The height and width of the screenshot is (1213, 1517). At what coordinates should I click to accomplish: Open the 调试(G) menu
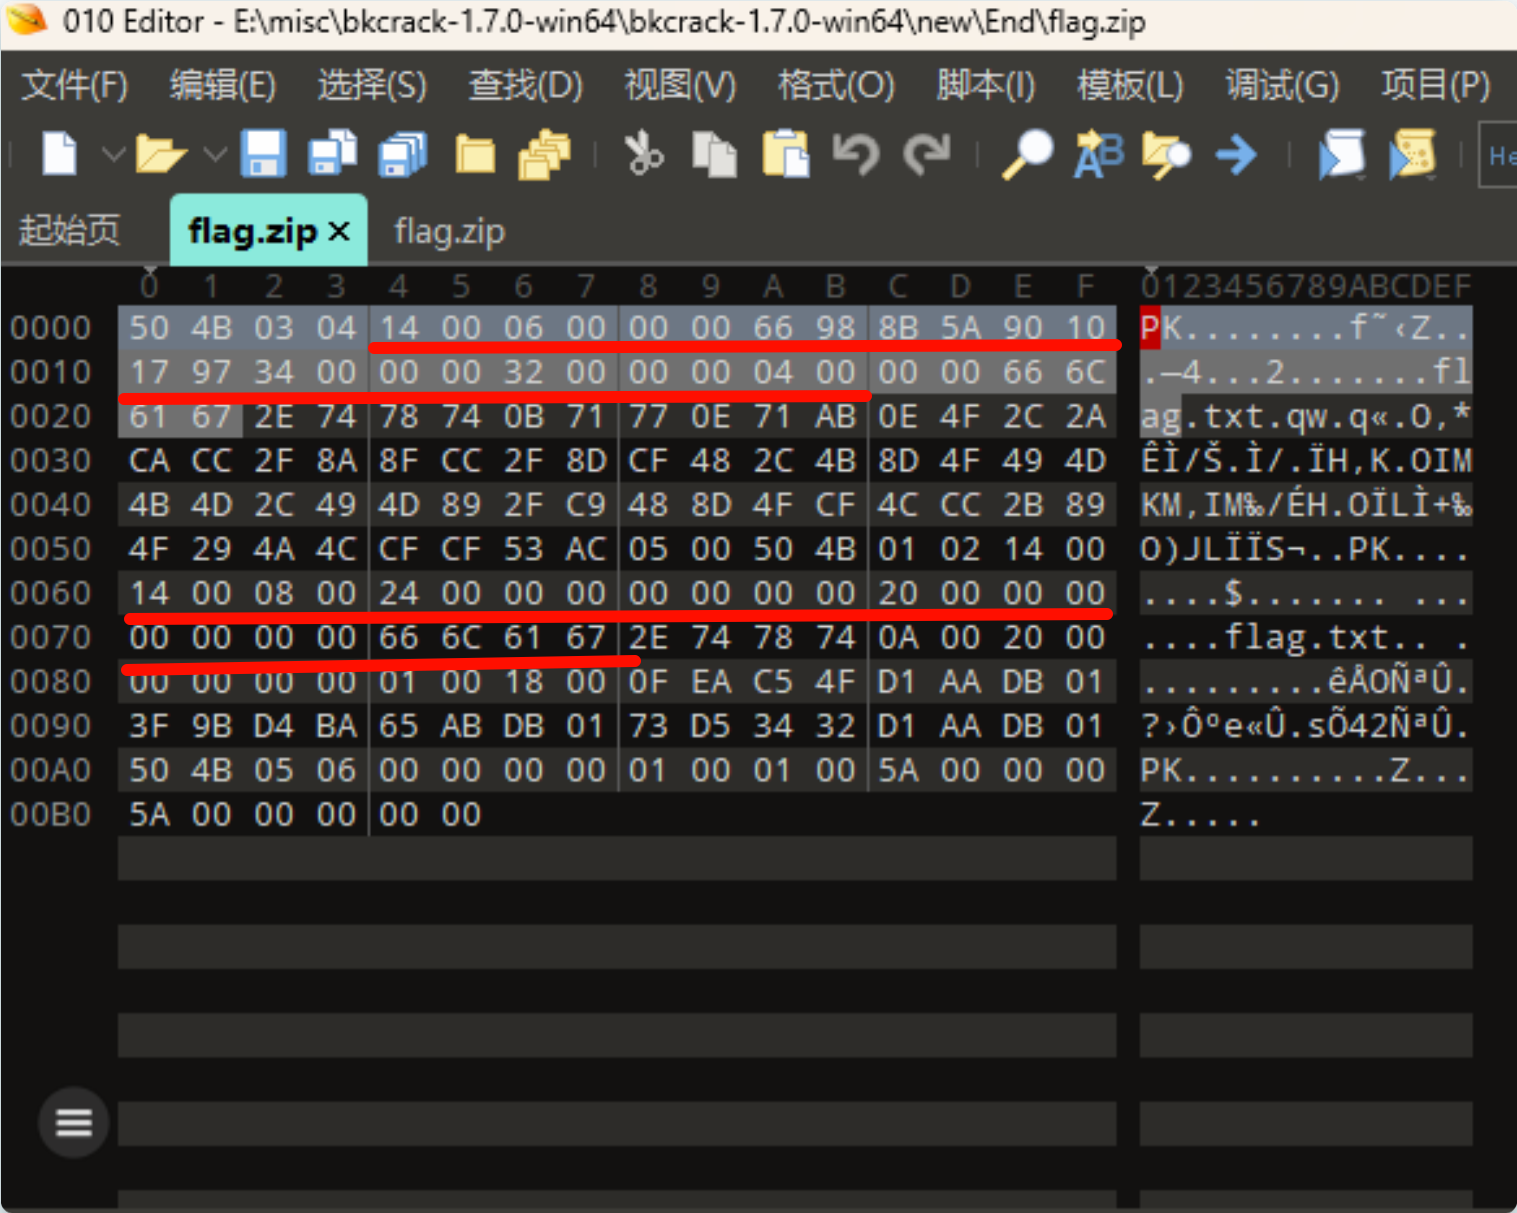tap(1282, 85)
